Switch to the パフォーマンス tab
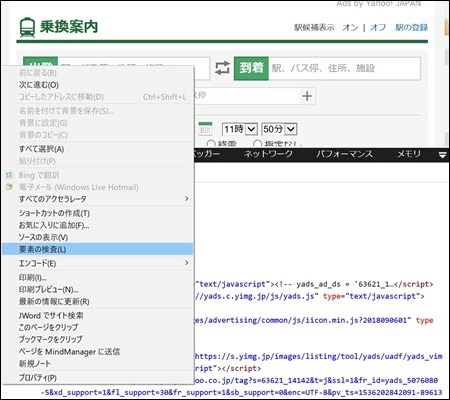450x400 pixels. (x=345, y=154)
